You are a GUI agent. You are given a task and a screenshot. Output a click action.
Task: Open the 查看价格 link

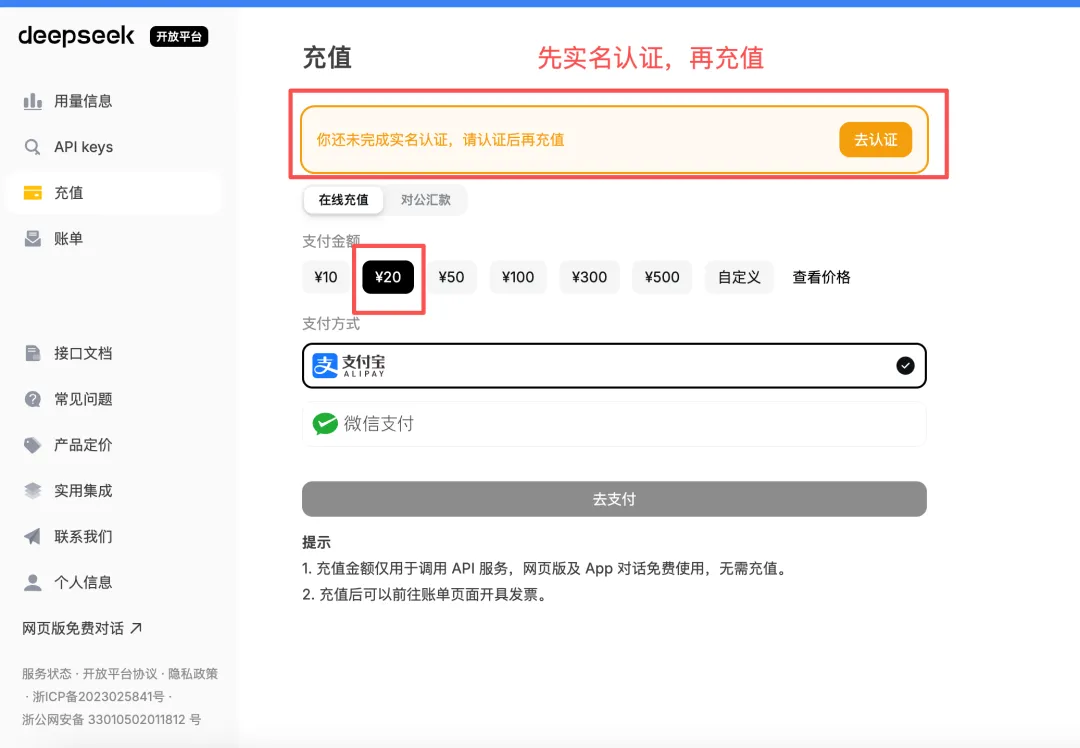pos(821,277)
